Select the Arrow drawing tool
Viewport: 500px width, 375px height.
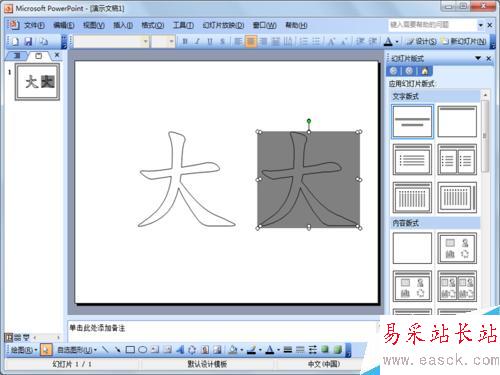(x=117, y=350)
